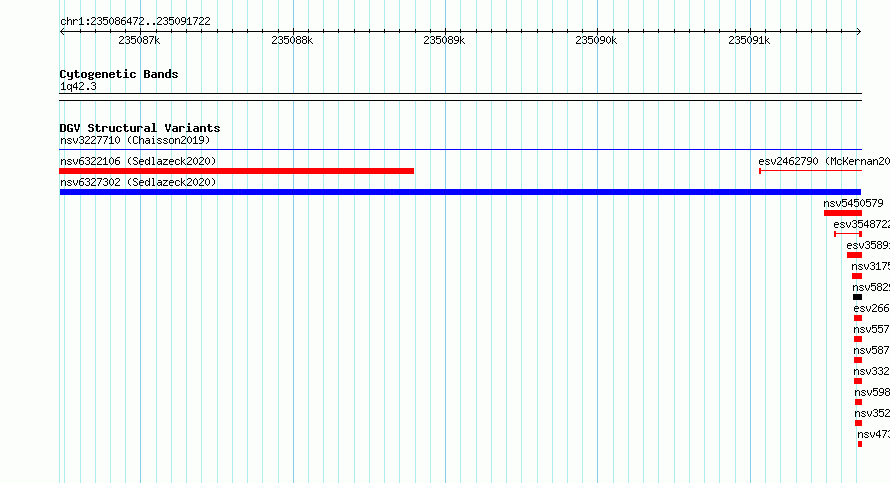
Task: Click the esv3548722 variant label
Action: pos(862,224)
